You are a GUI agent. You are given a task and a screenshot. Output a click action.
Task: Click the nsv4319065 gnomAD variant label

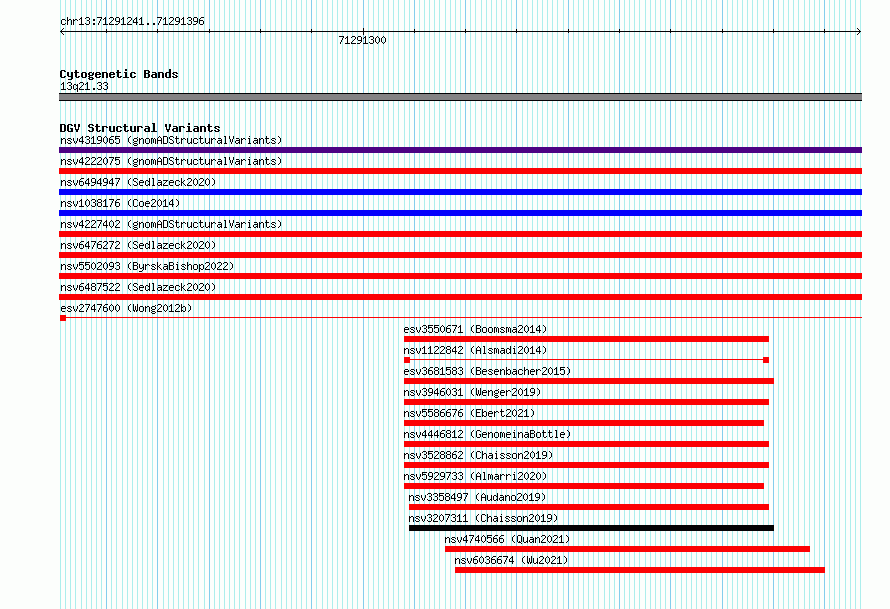point(171,140)
